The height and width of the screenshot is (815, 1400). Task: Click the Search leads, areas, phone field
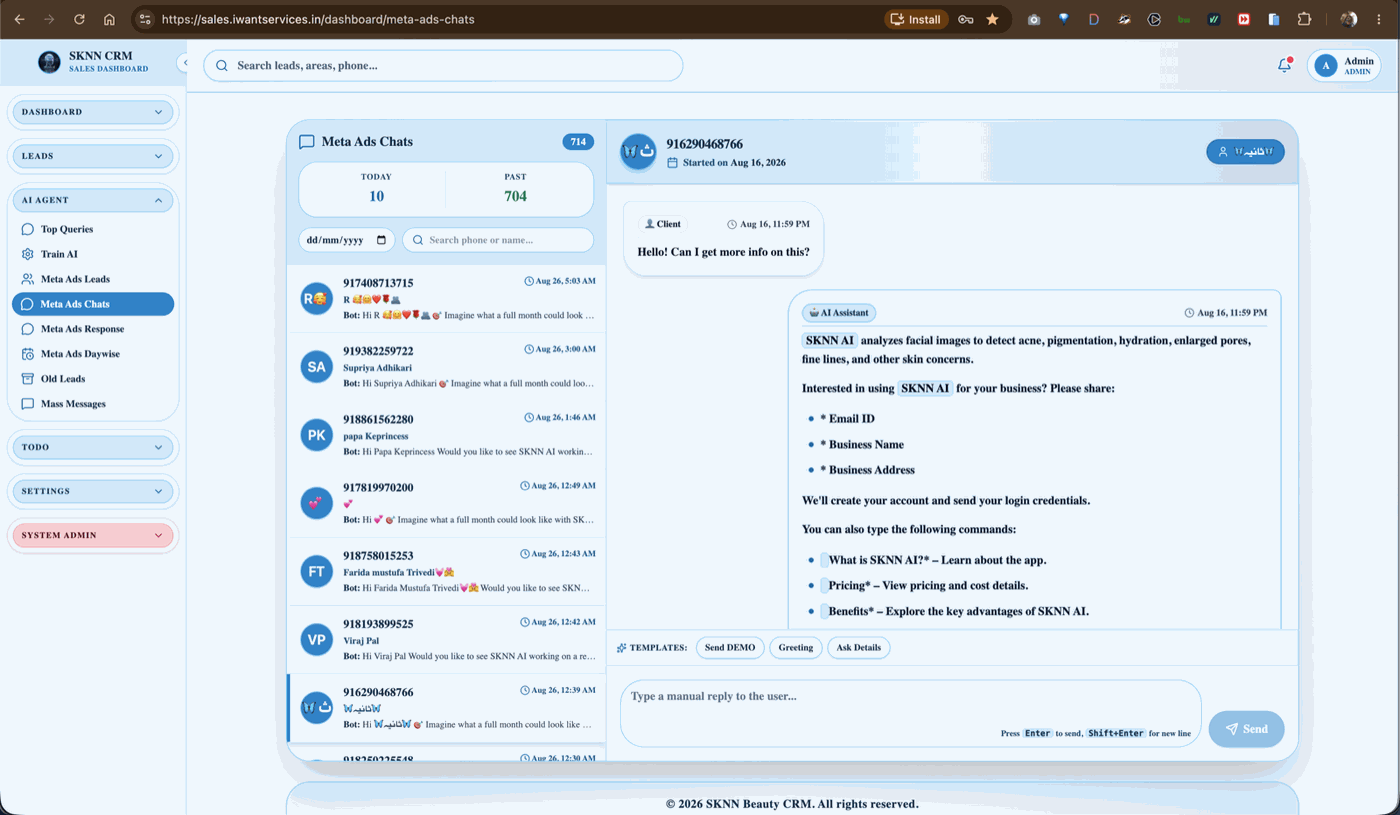tap(443, 65)
